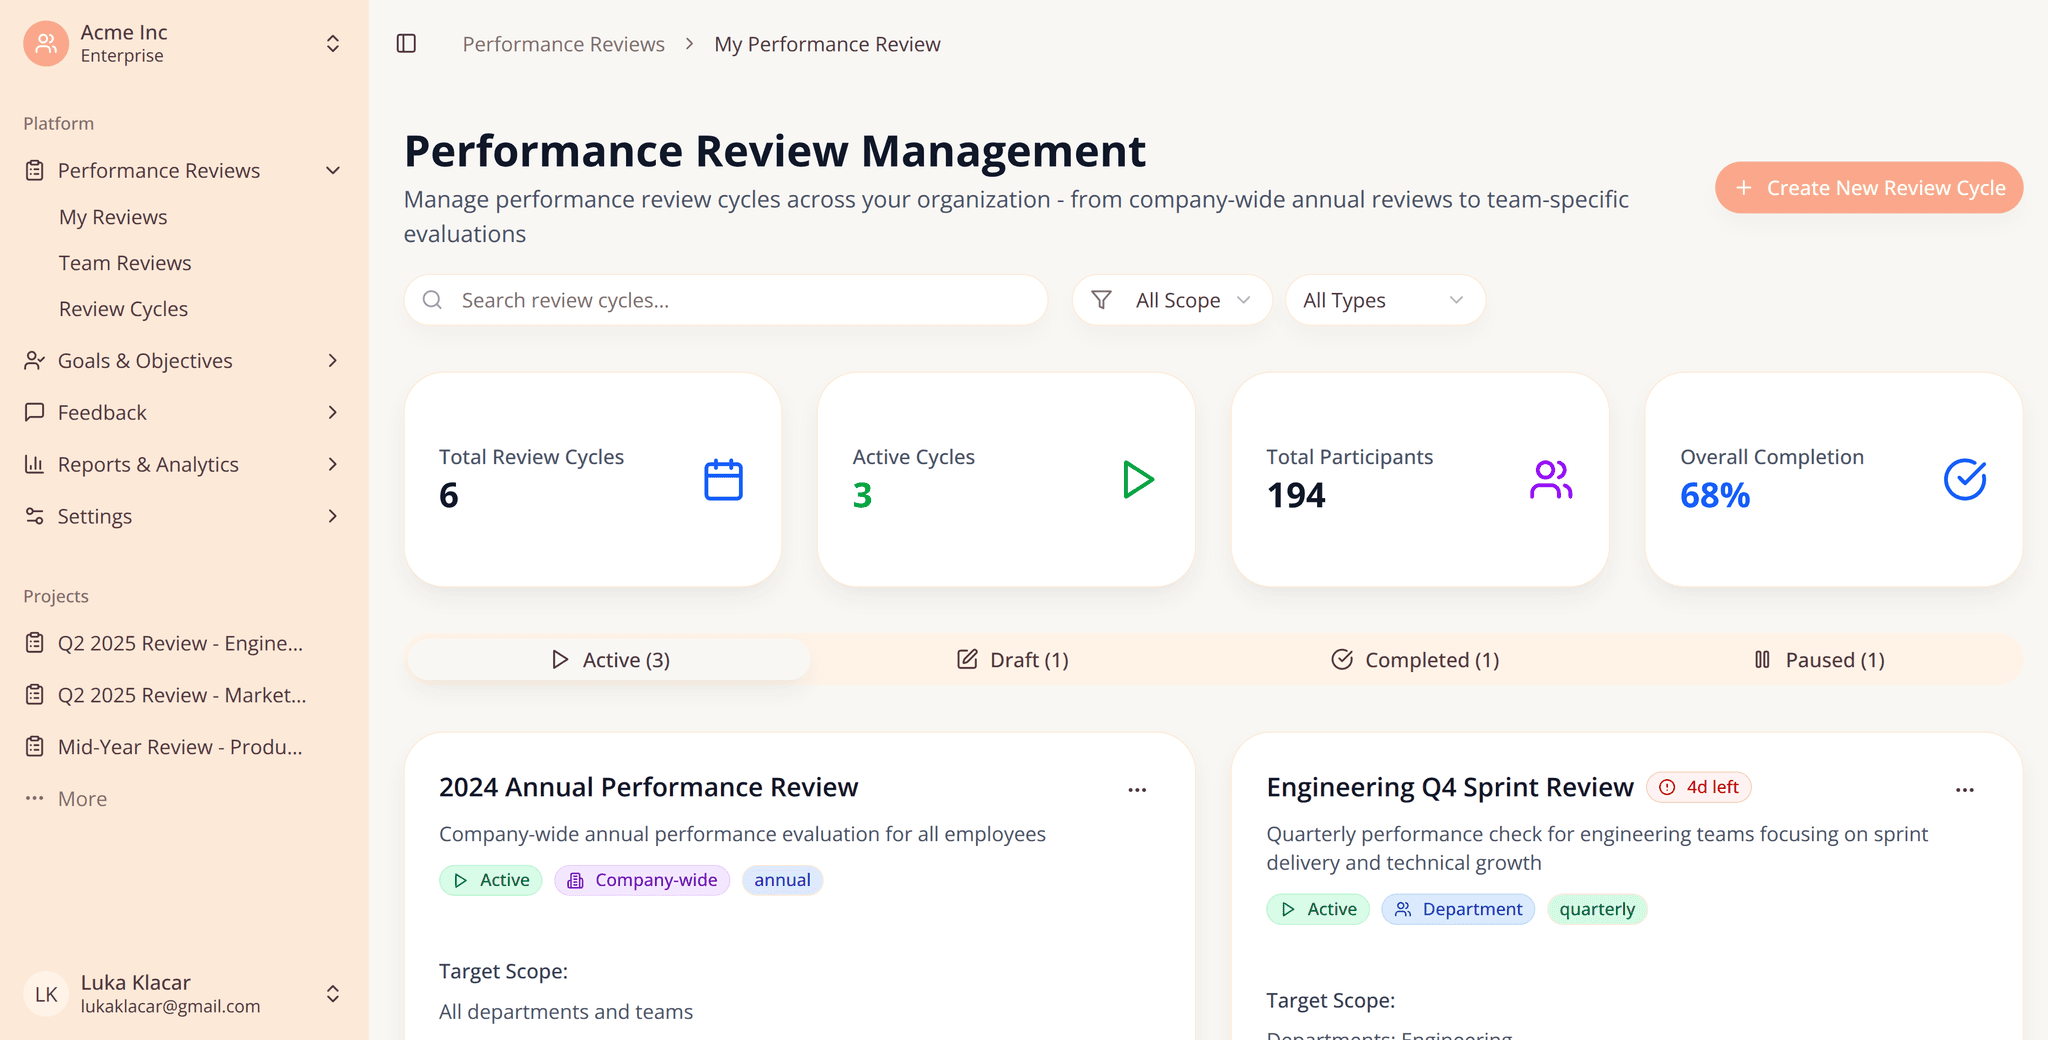Open Team Reviews in the sidebar
2048x1040 pixels.
click(x=125, y=263)
